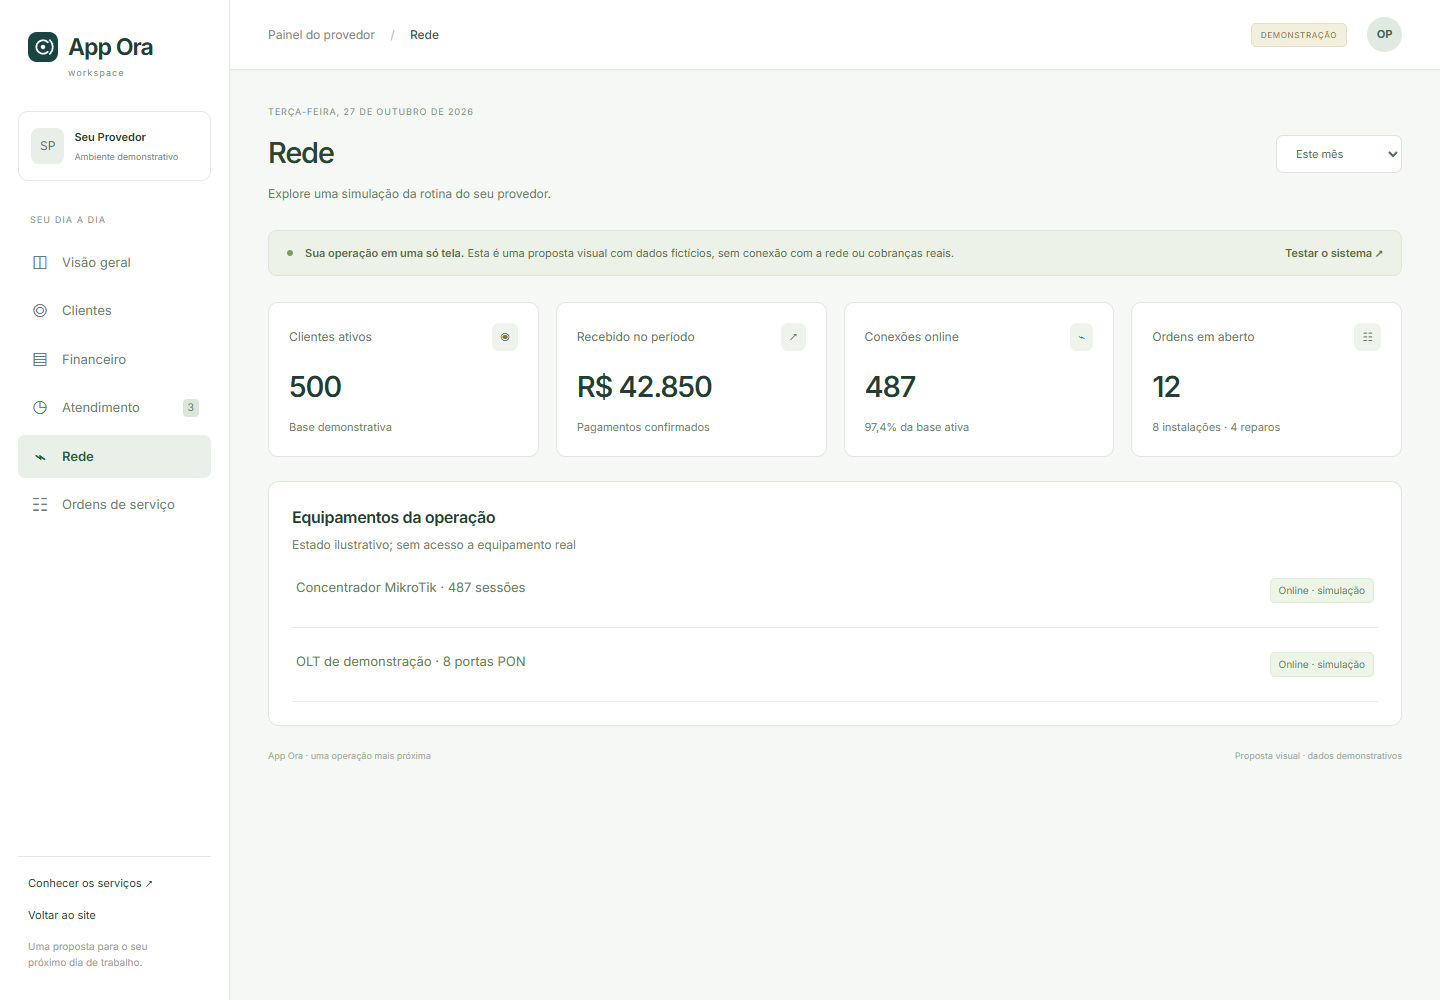This screenshot has height=1000, width=1440.
Task: Click the Rede sidebar icon
Action: (40, 457)
